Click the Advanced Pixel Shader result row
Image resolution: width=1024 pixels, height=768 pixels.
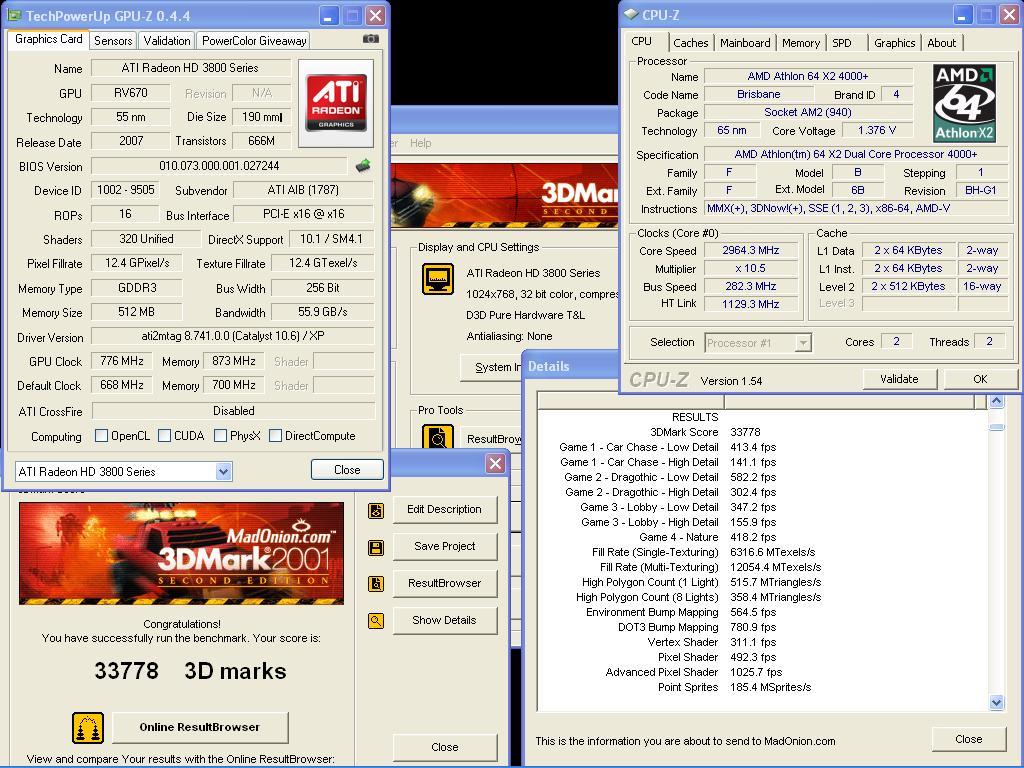694,672
